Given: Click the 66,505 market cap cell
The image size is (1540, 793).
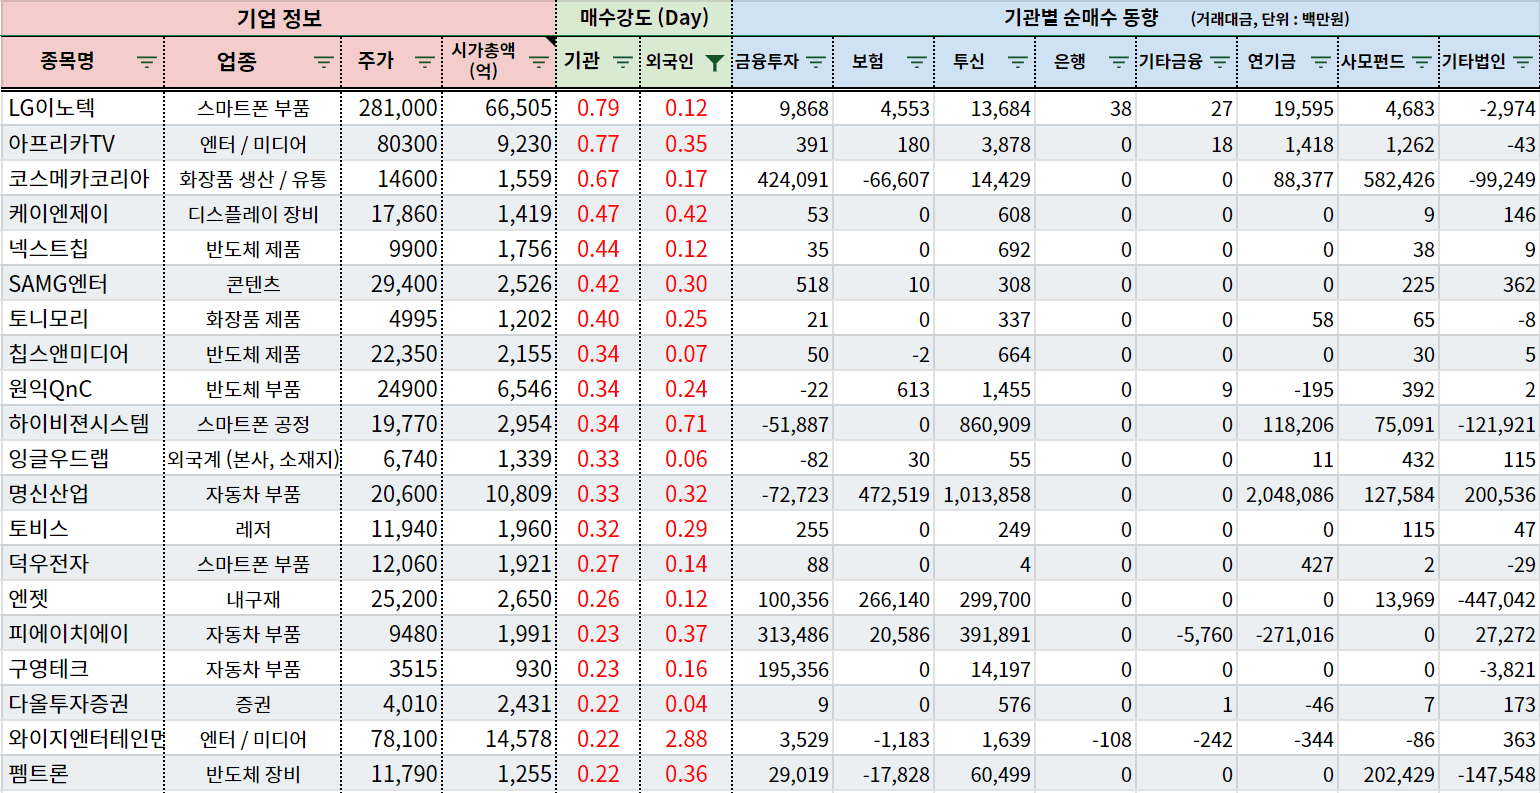Looking at the screenshot, I should [499, 108].
